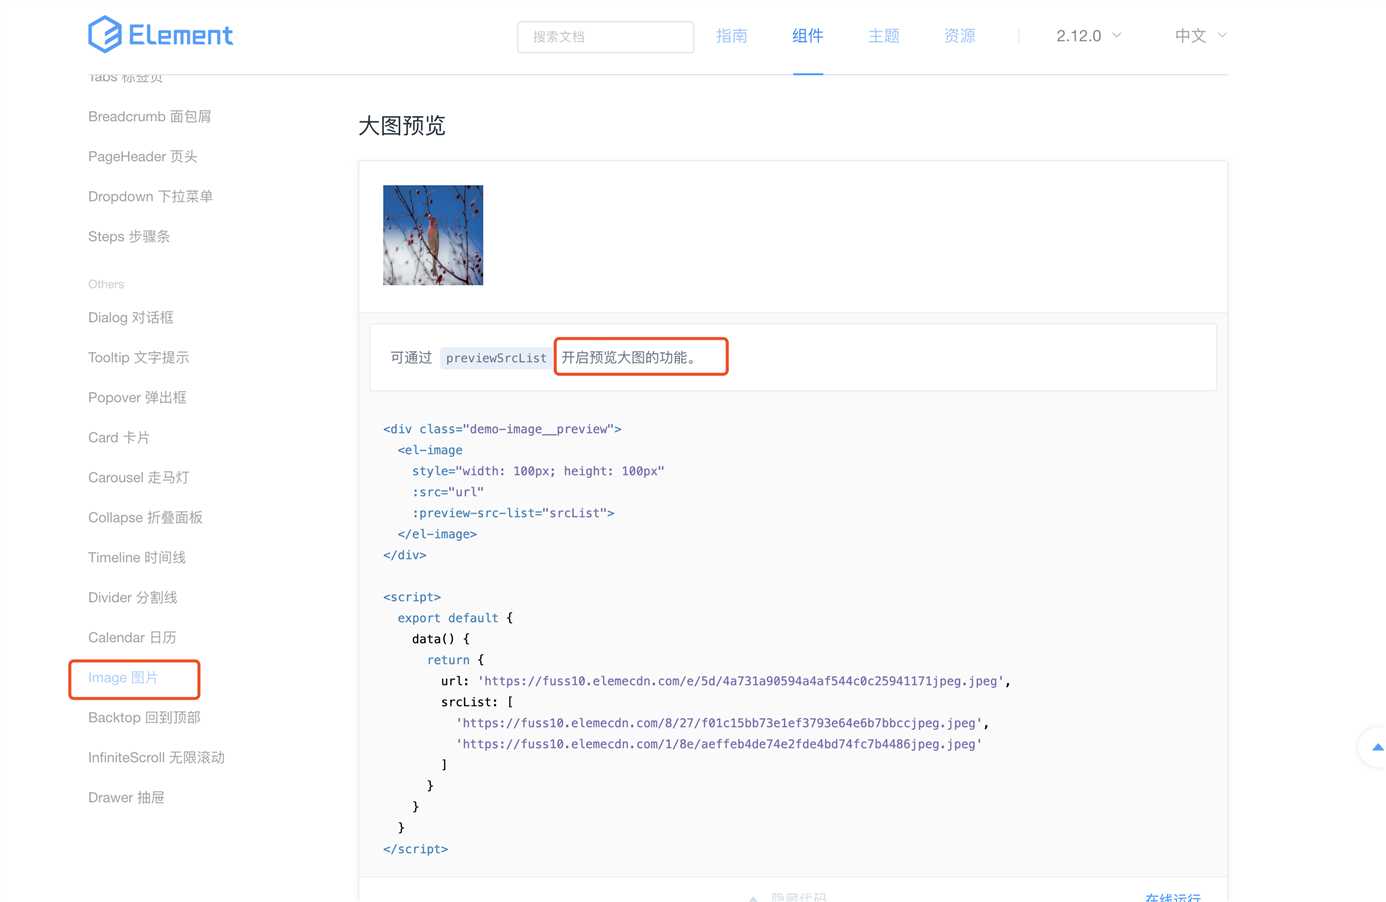Open the 组件 nav tab

click(808, 36)
